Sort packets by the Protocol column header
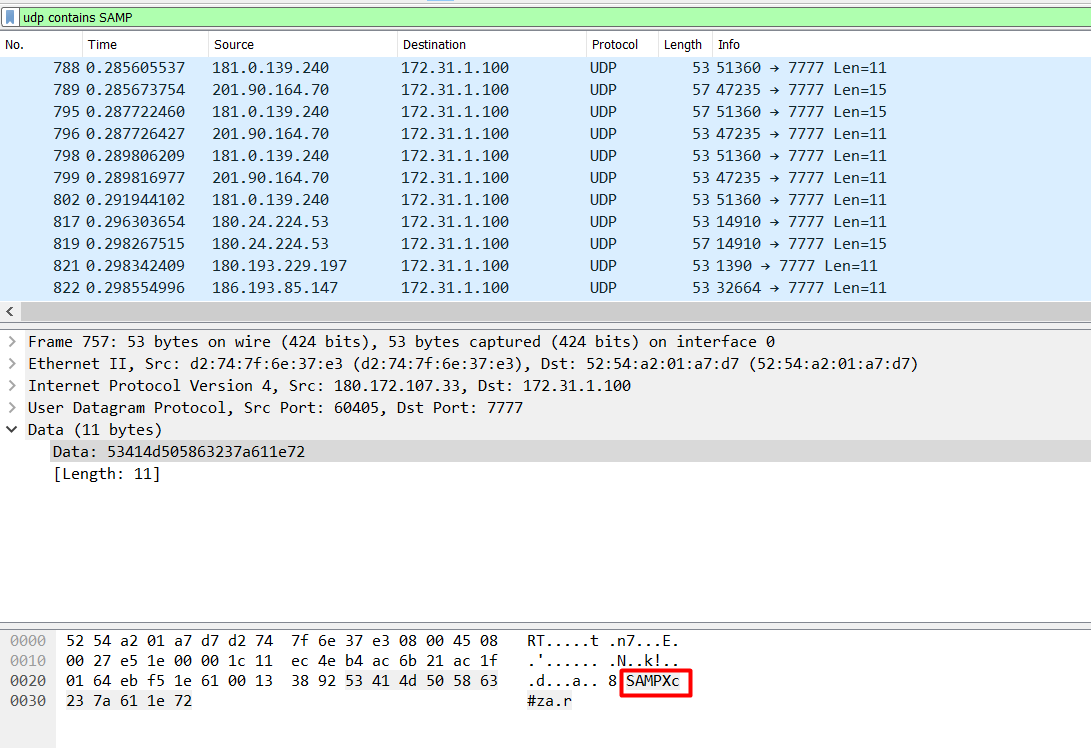The width and height of the screenshot is (1091, 748). coord(622,45)
